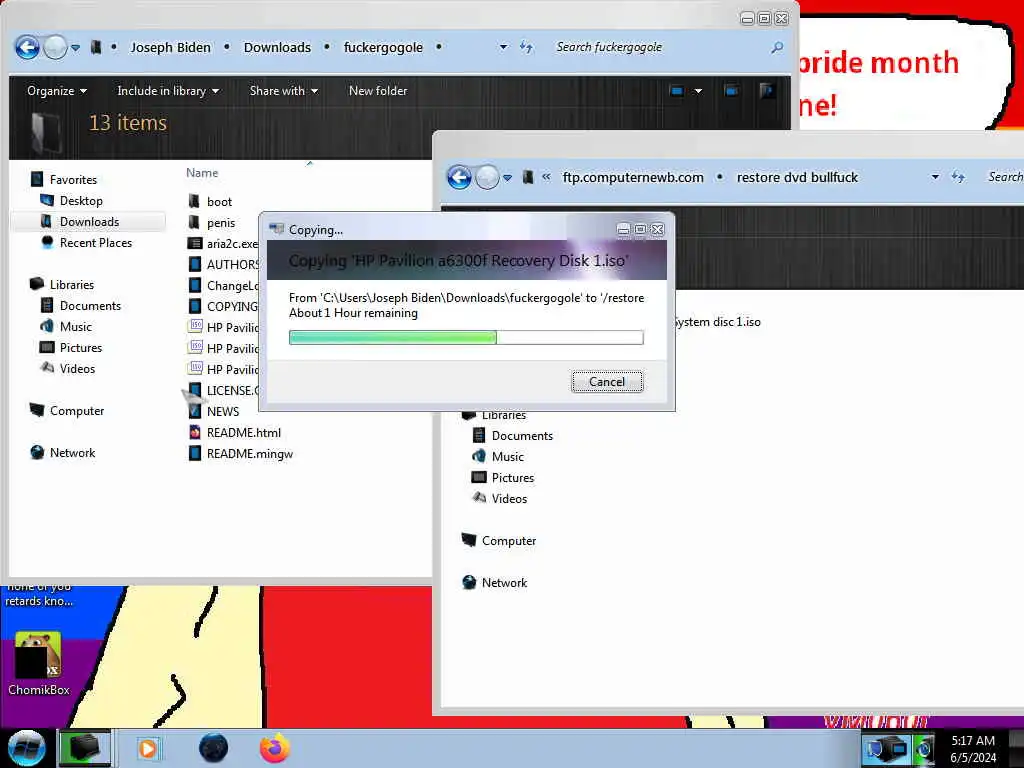
Task: Click Joseph Biden breadcrumb segment
Action: tap(170, 47)
